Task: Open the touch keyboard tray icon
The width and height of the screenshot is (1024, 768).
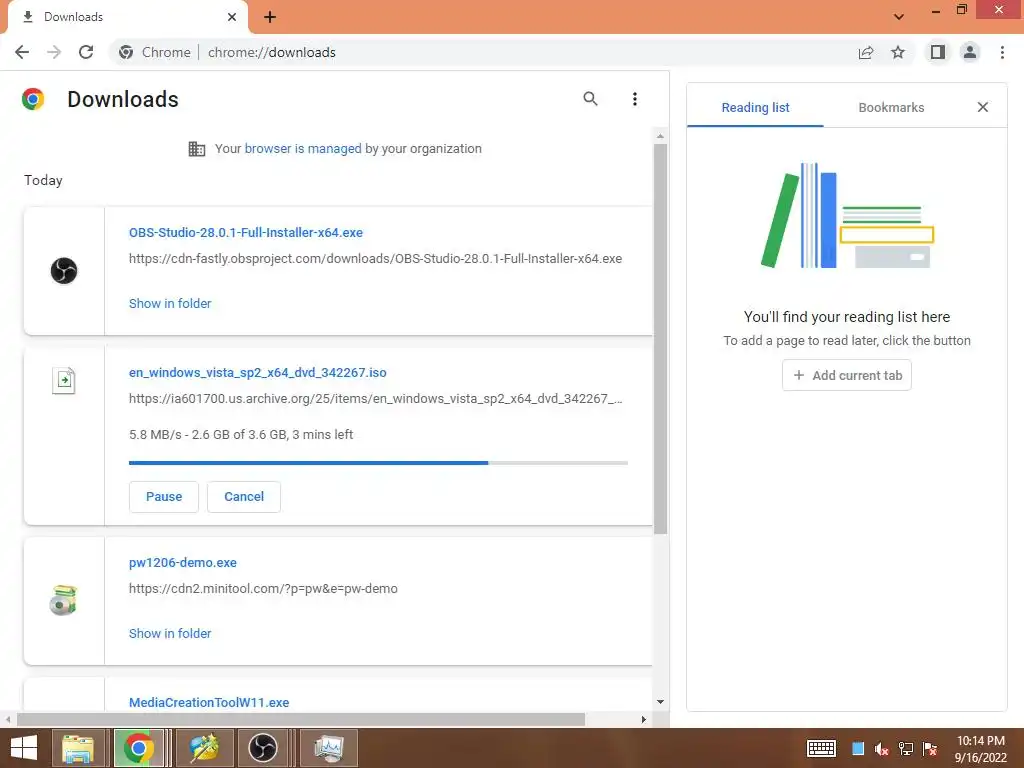Action: click(x=821, y=748)
